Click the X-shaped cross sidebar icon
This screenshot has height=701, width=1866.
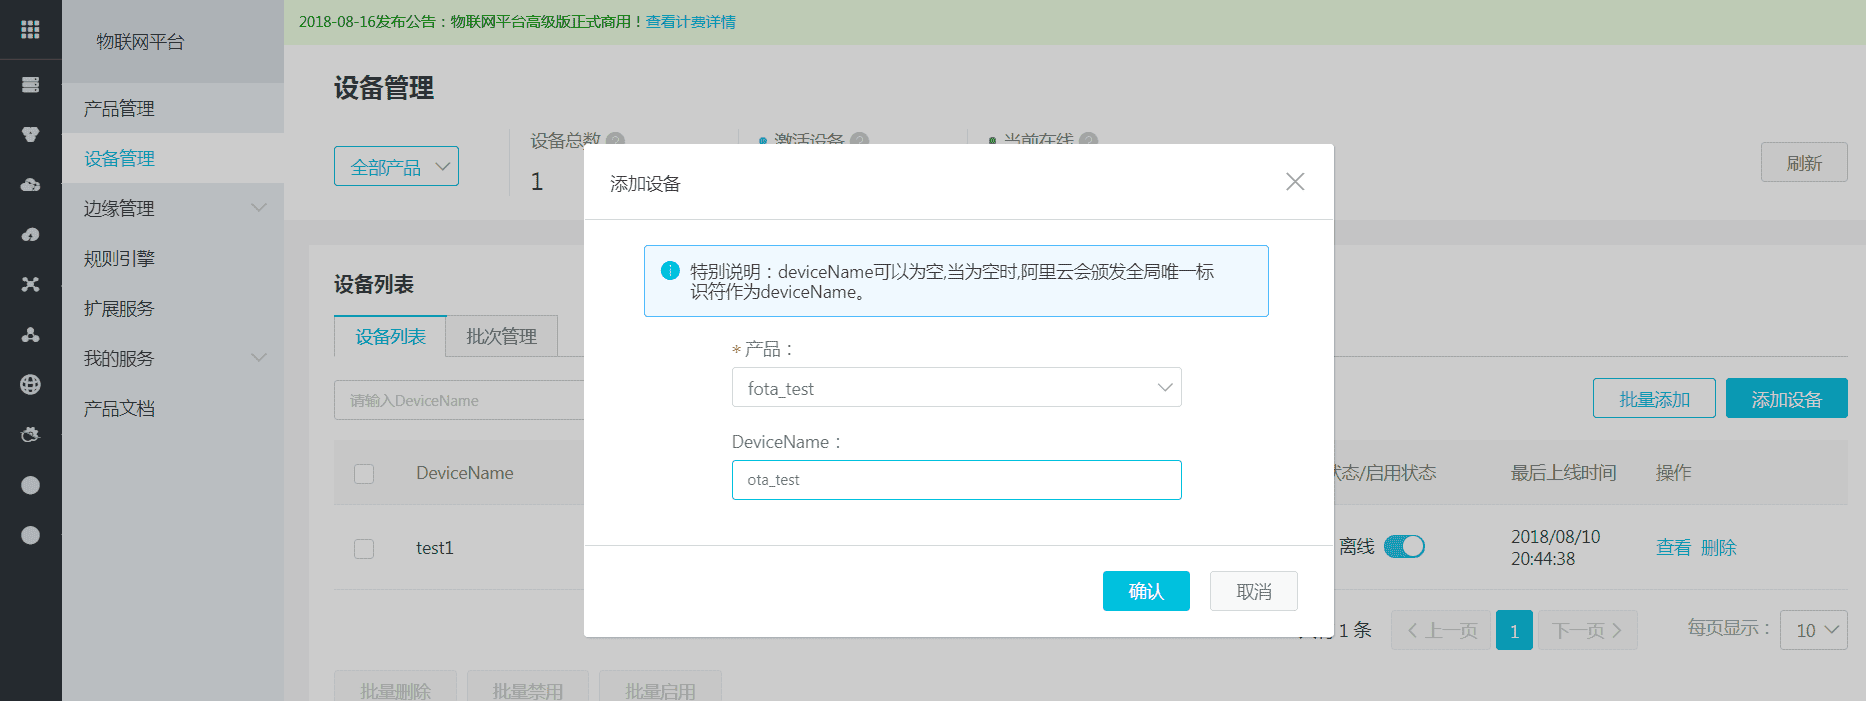coord(30,285)
